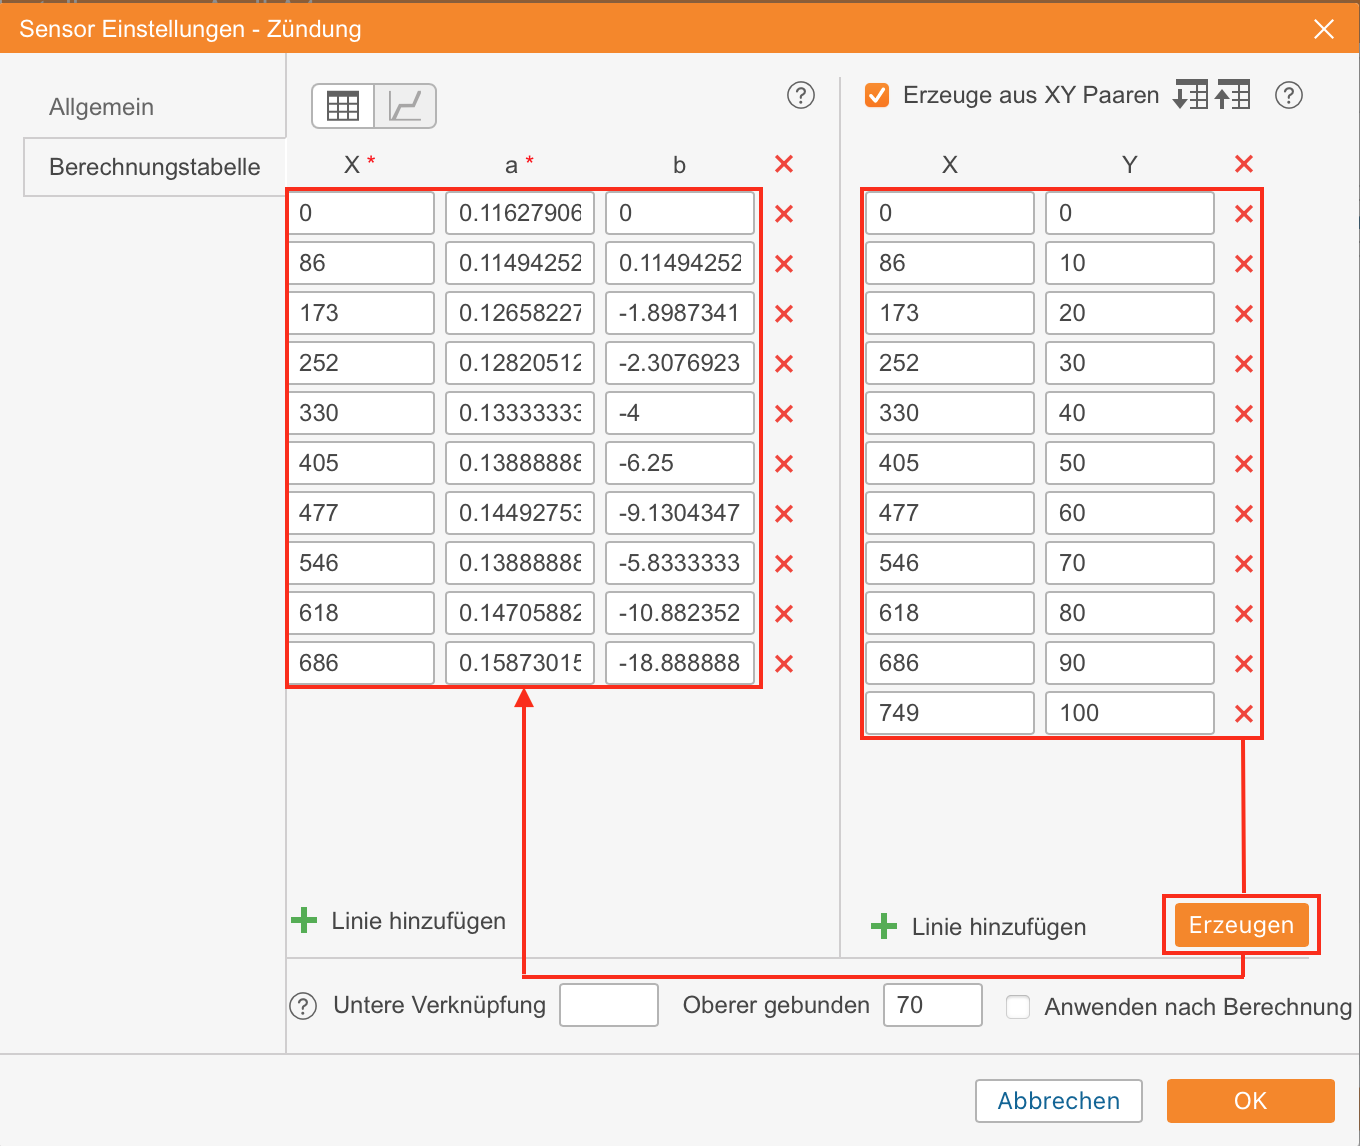Enable Anwenden nach Berechnung checkbox

point(1018,1006)
